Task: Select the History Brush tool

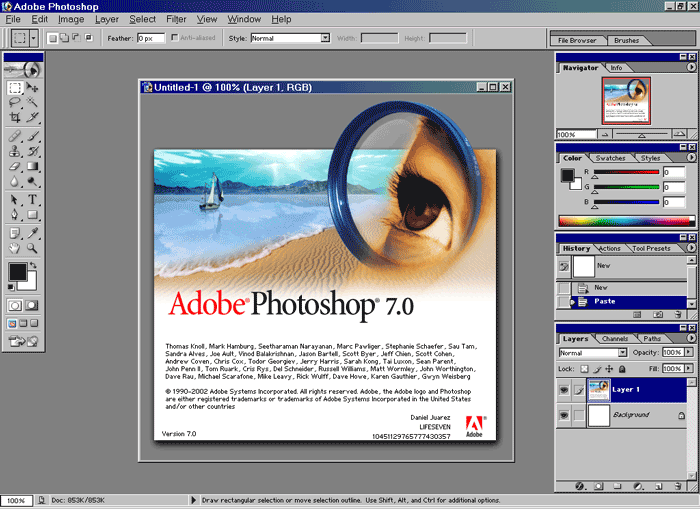Action: click(32, 151)
